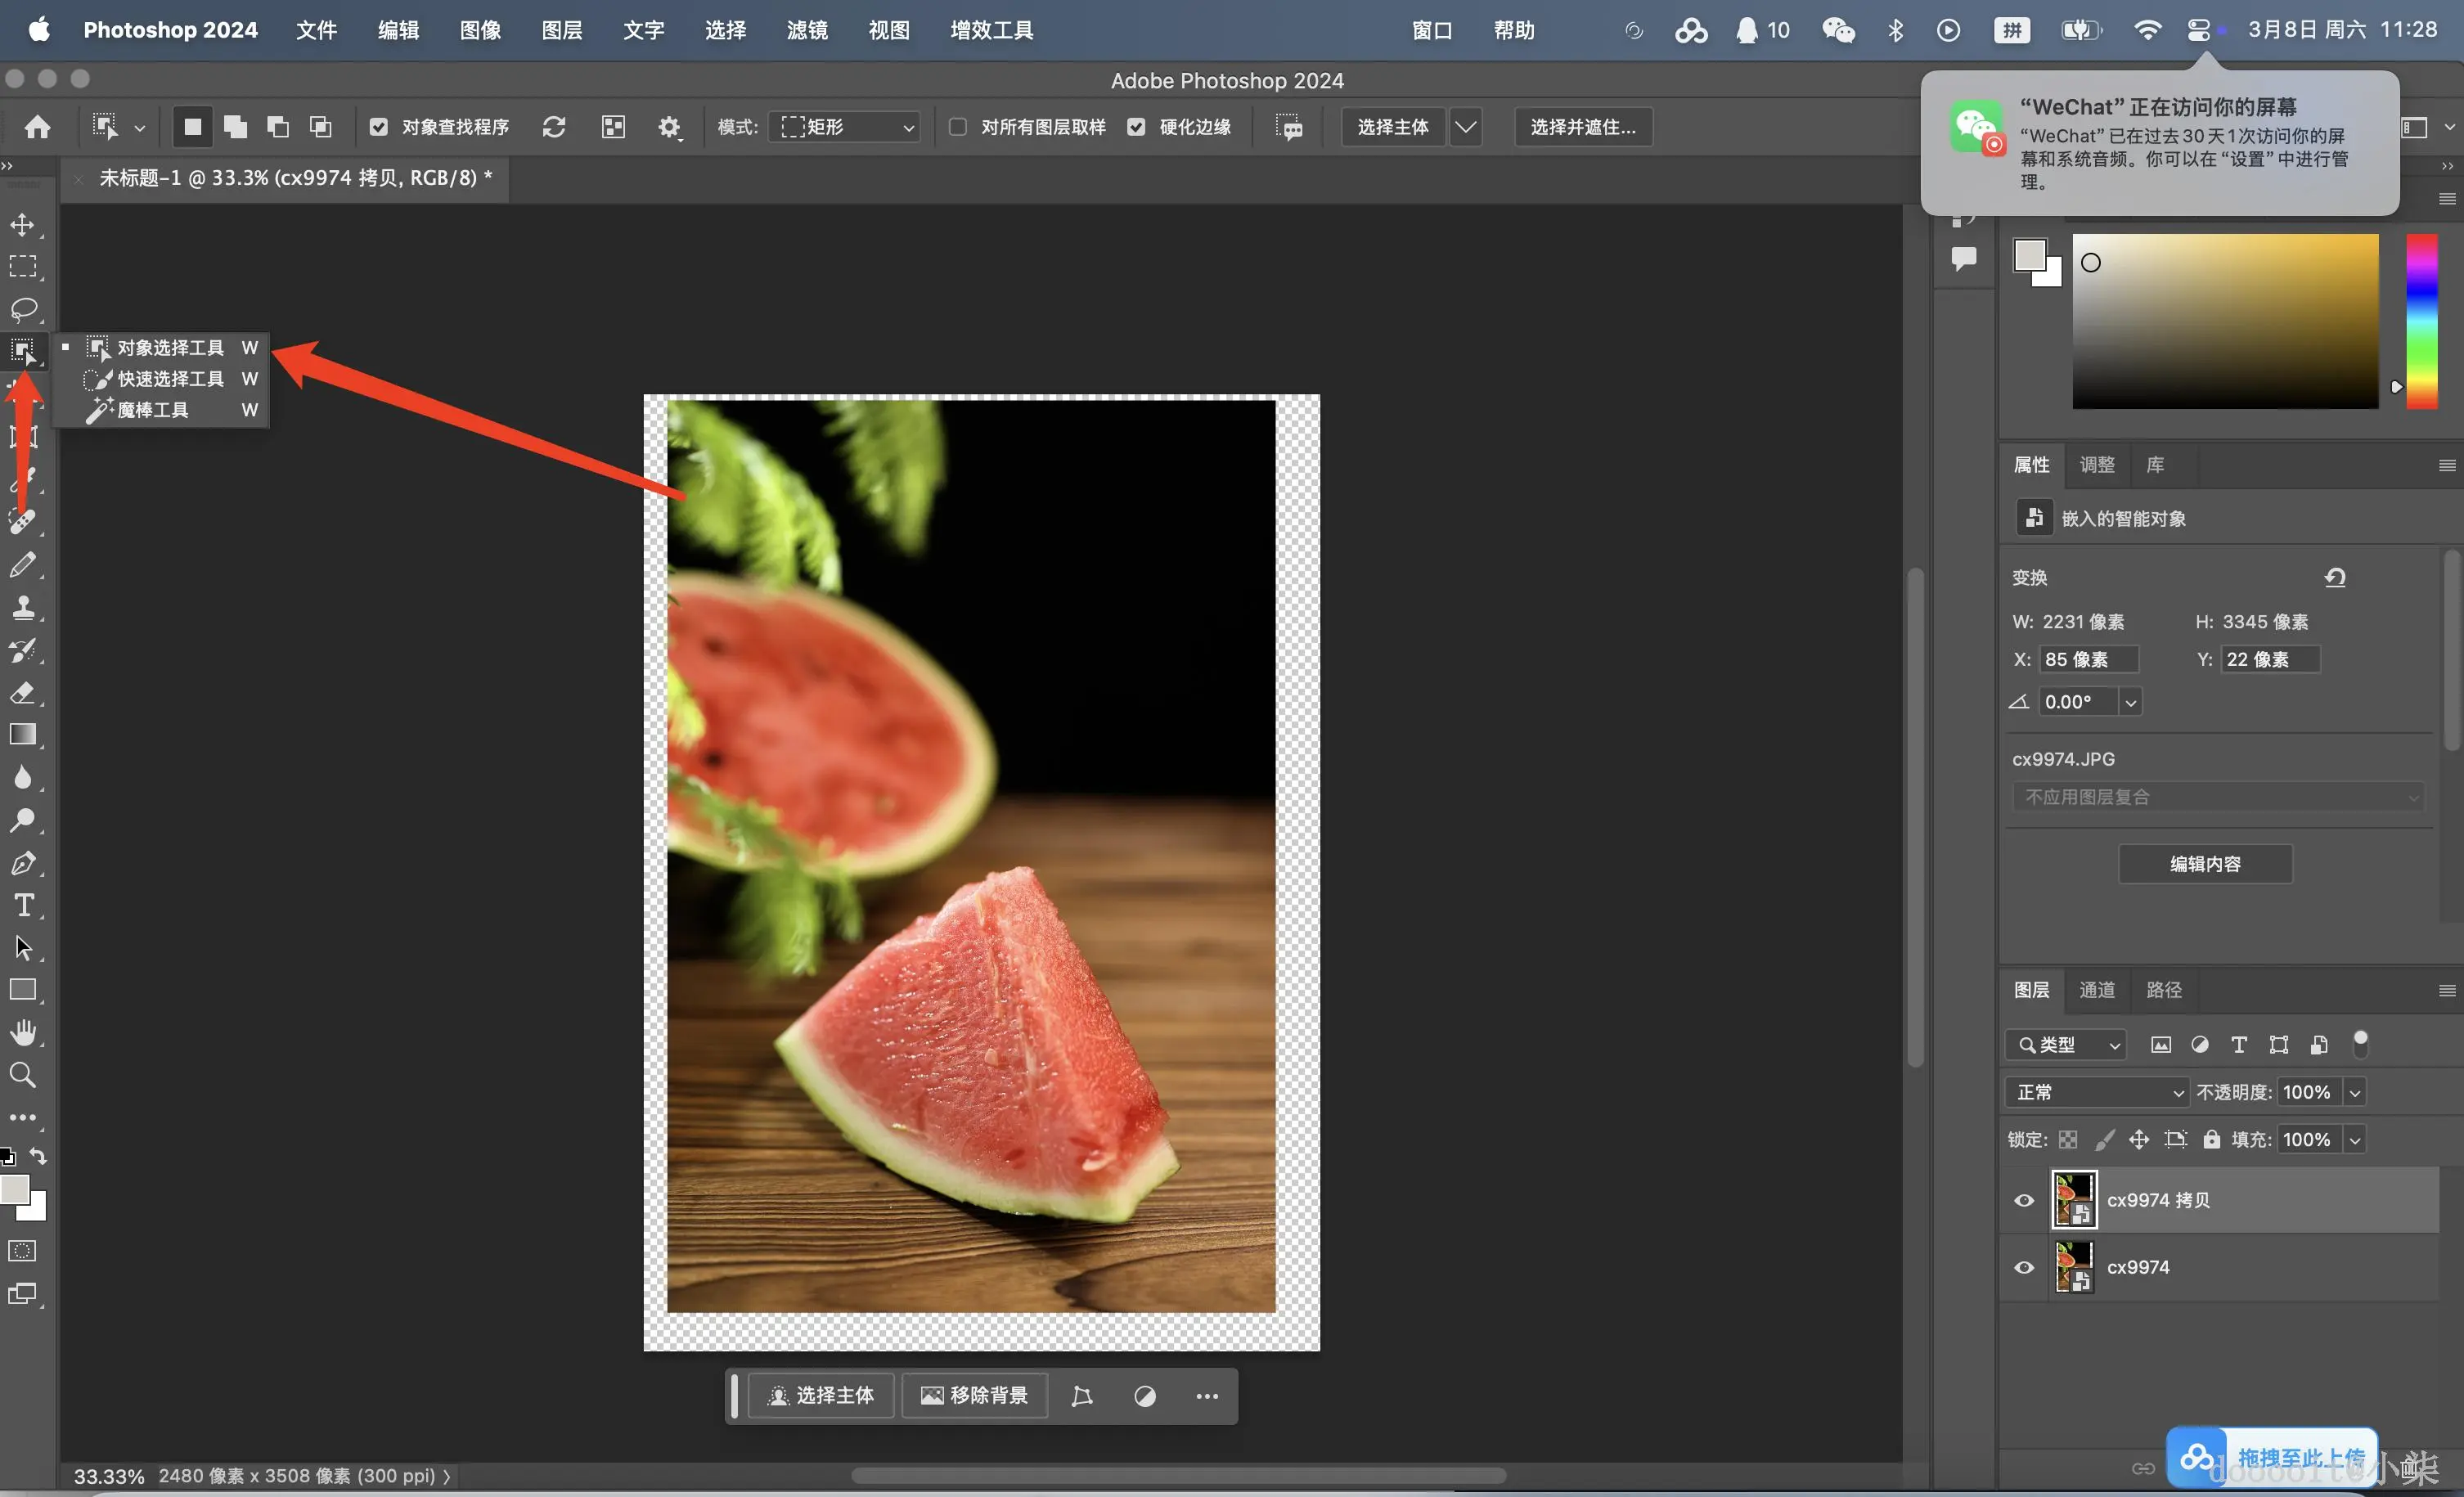Select the Horizontal Type tool
Image resolution: width=2464 pixels, height=1497 pixels.
pyautogui.click(x=23, y=905)
